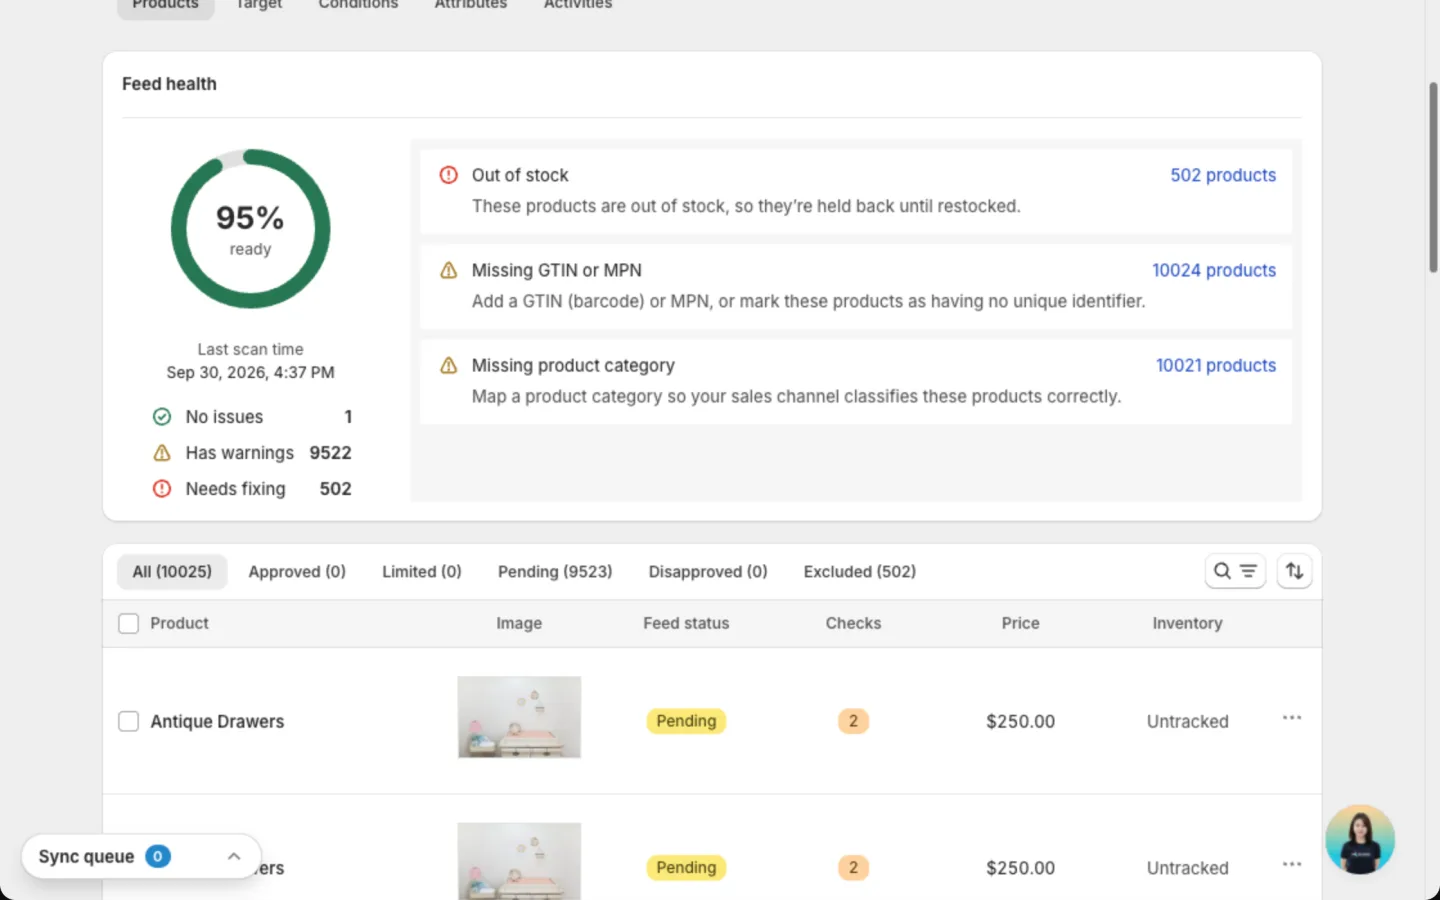Open the 502 products link
The width and height of the screenshot is (1440, 900).
[1223, 175]
